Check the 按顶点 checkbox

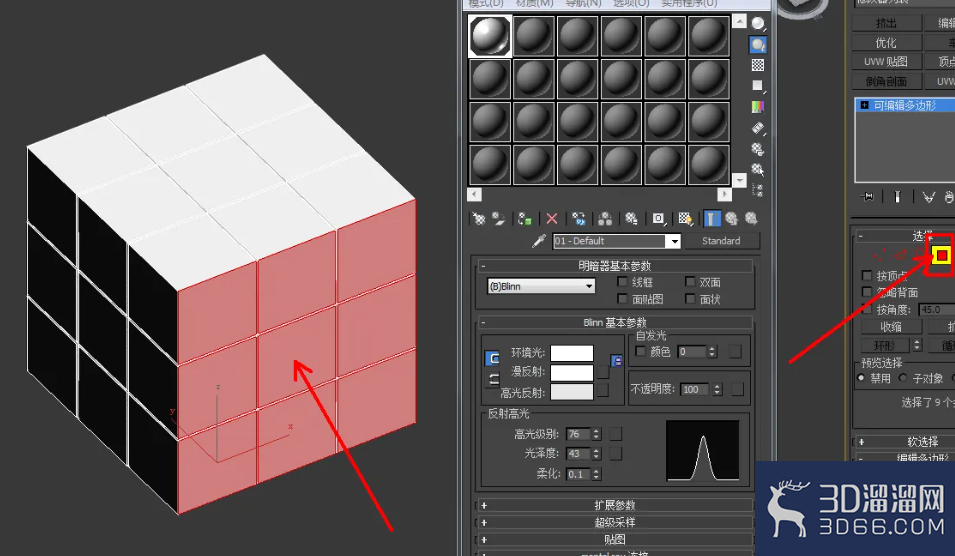[867, 275]
